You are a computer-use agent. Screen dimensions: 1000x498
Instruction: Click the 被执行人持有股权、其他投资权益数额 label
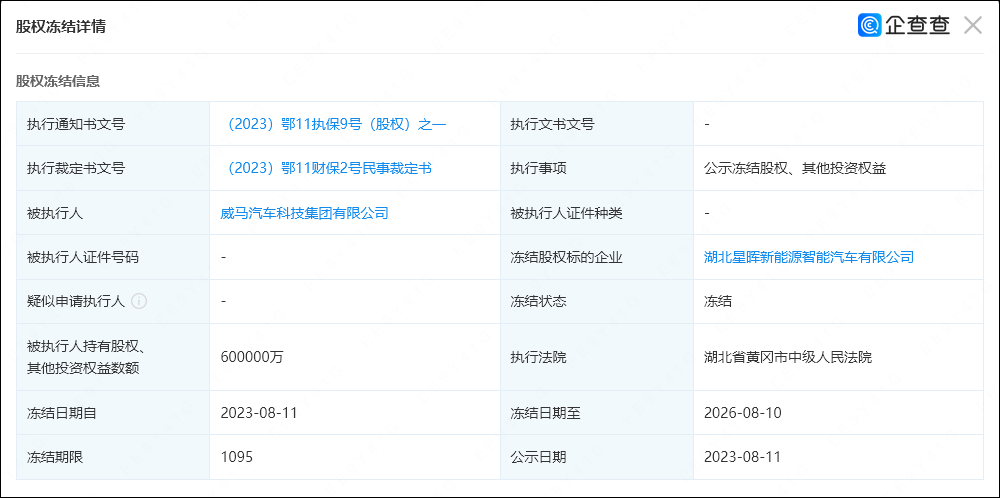point(88,357)
